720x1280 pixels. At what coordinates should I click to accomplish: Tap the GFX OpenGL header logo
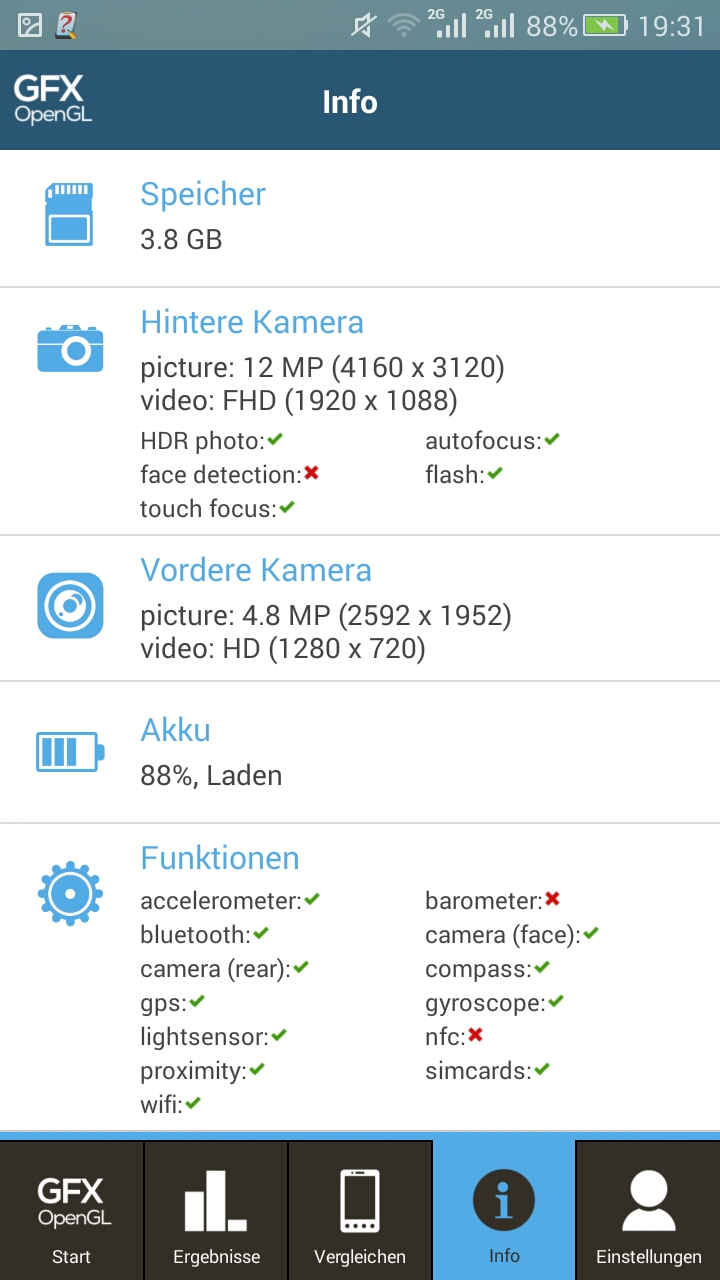[53, 100]
